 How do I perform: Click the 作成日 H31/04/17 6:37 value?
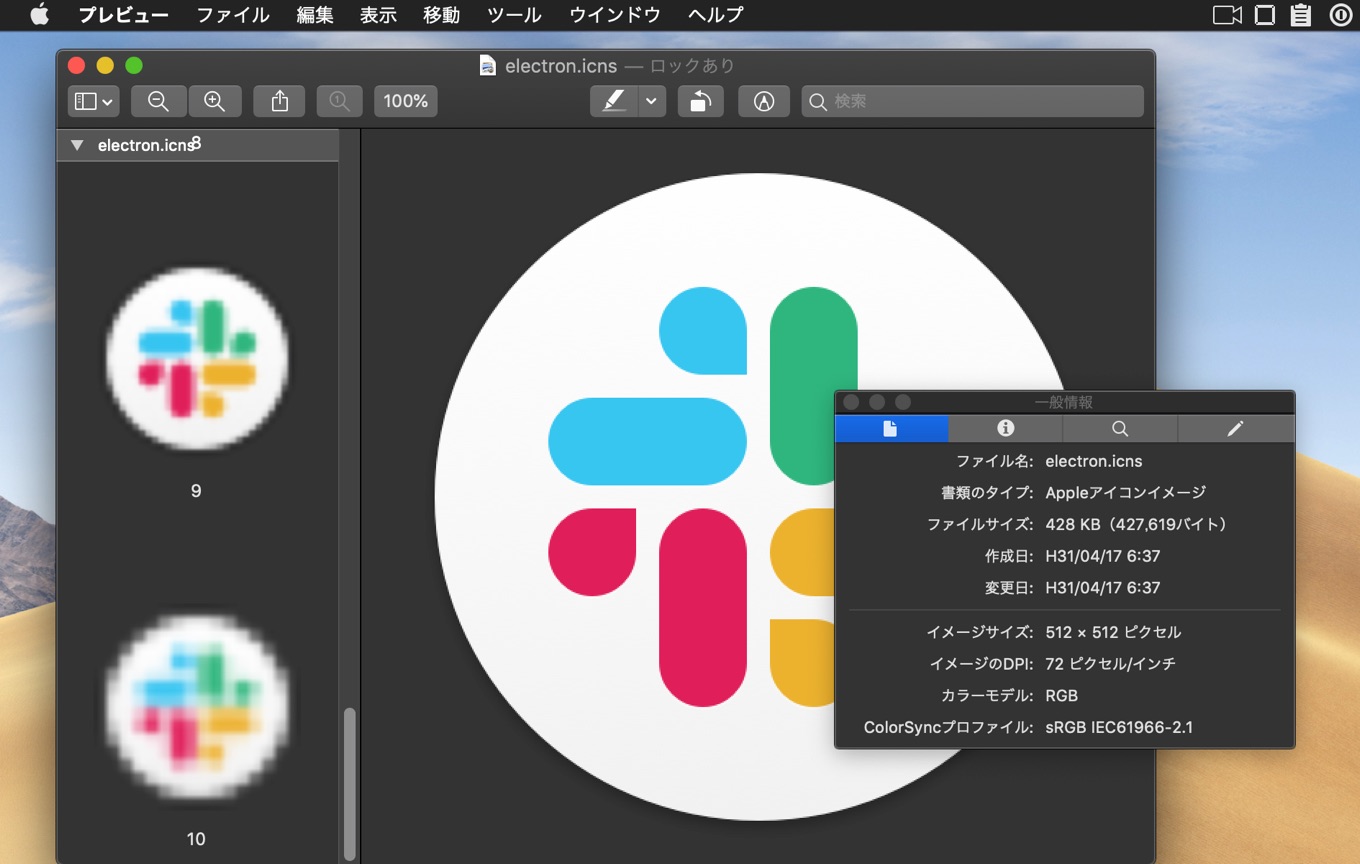click(1102, 556)
